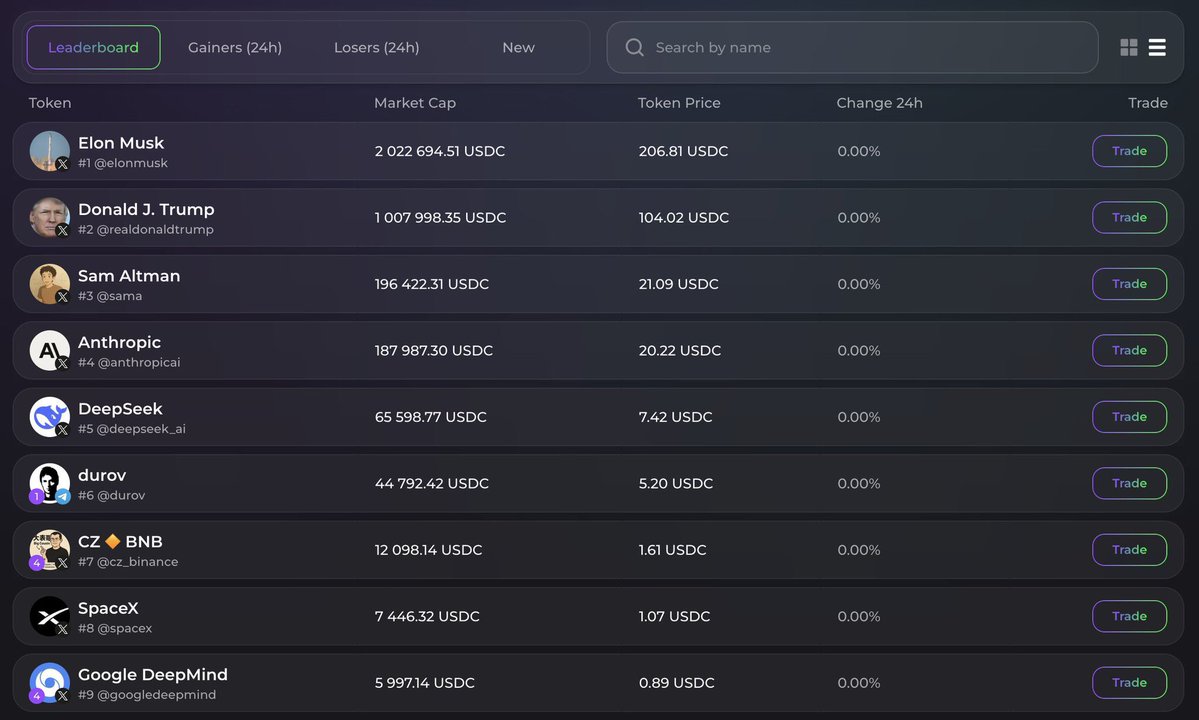Open Elon Musk token name

coord(121,143)
